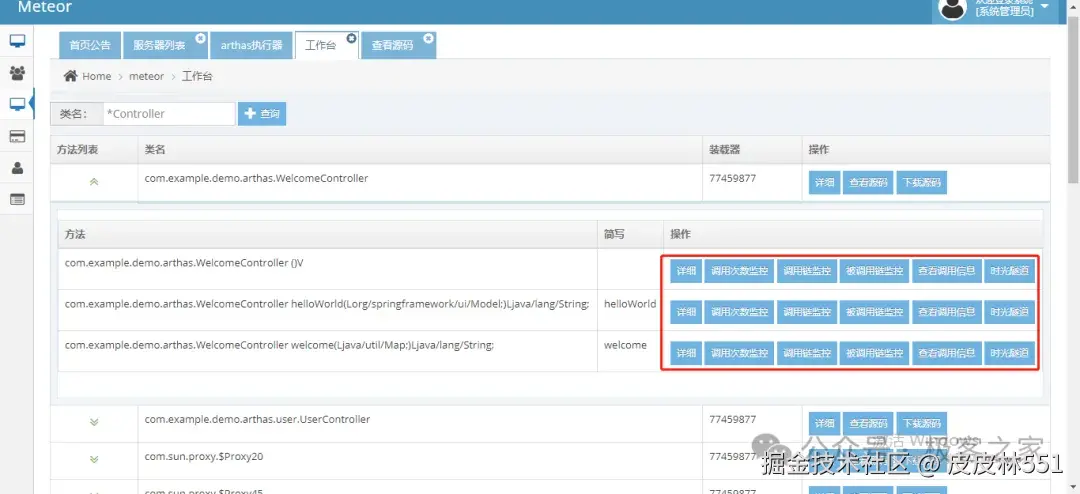Click 时光隧道 in the welcome(Map) method row
Viewport: 1080px width, 494px height.
pos(1009,353)
